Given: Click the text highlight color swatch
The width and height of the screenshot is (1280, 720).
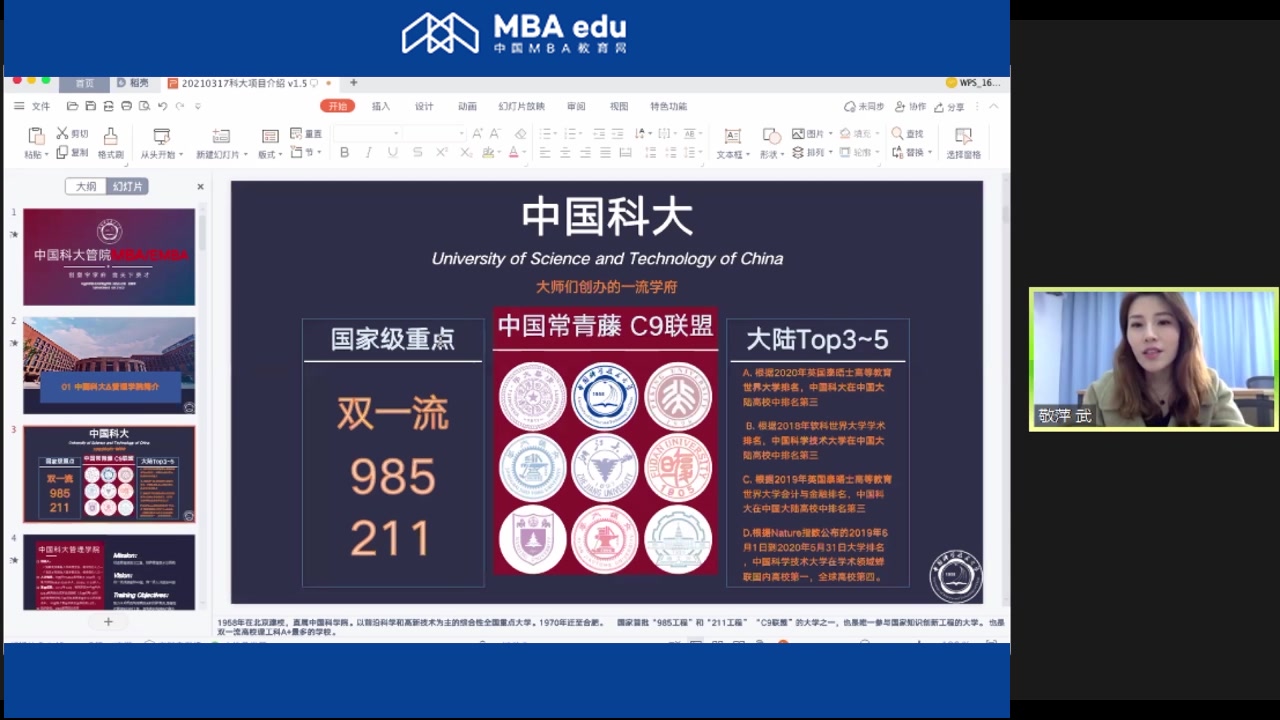Looking at the screenshot, I should (x=488, y=152).
